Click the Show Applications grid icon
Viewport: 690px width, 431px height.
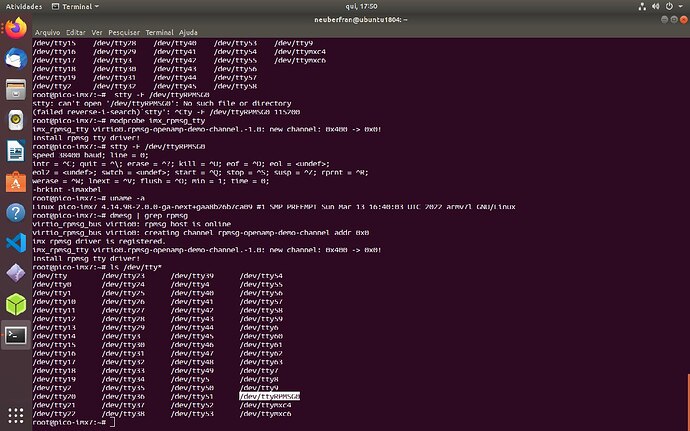pyautogui.click(x=15, y=414)
